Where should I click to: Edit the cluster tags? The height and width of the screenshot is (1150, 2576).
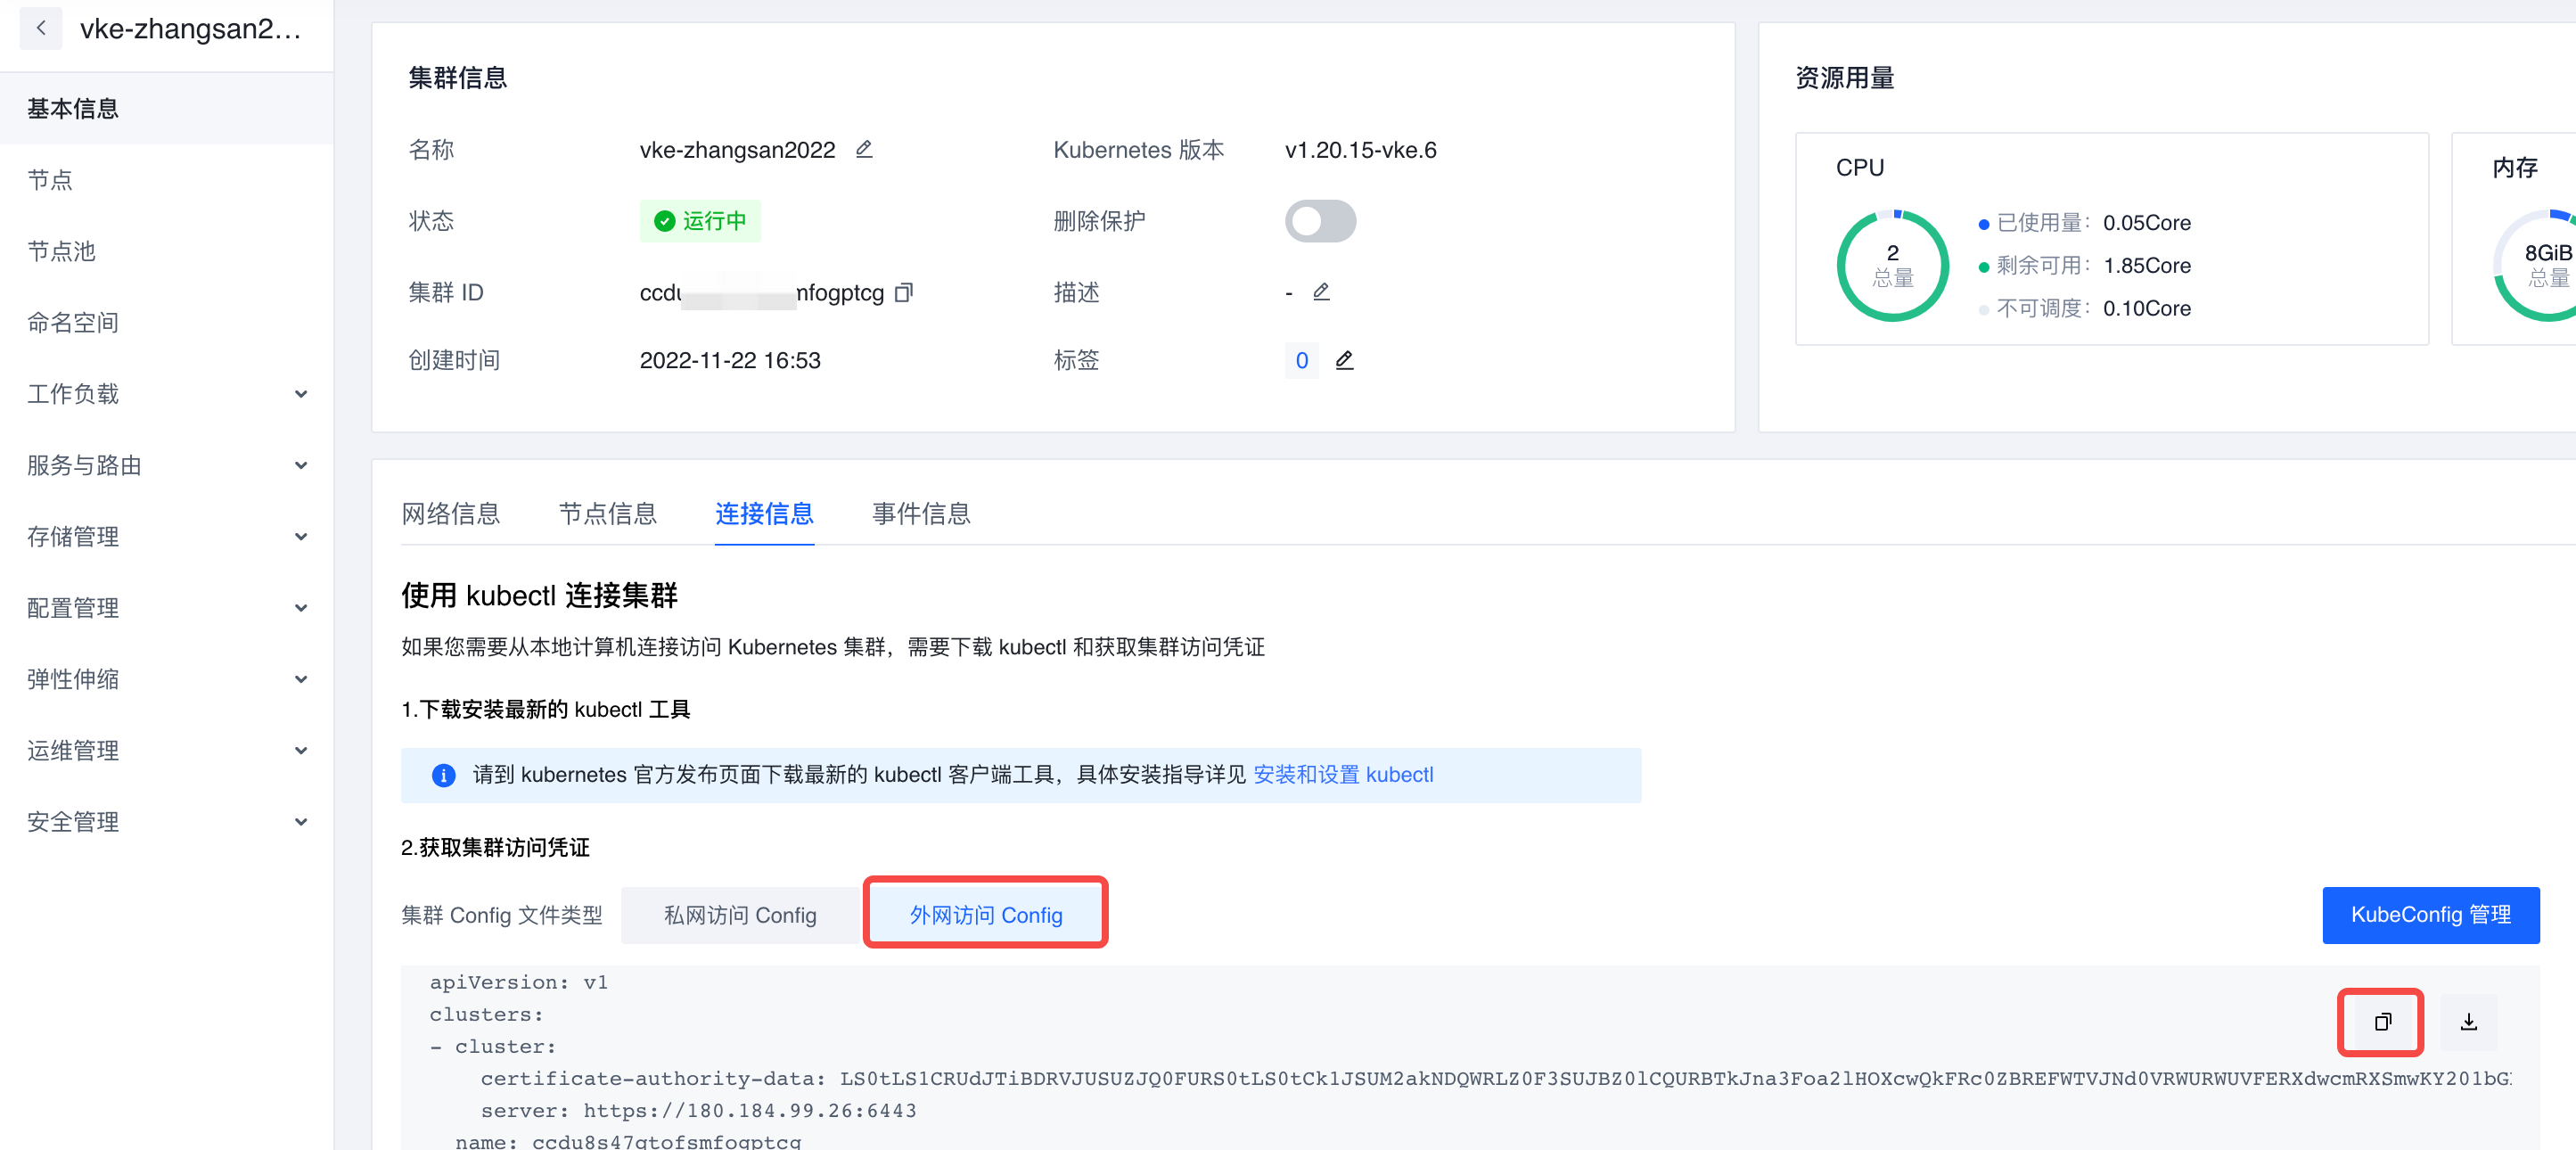(1345, 360)
